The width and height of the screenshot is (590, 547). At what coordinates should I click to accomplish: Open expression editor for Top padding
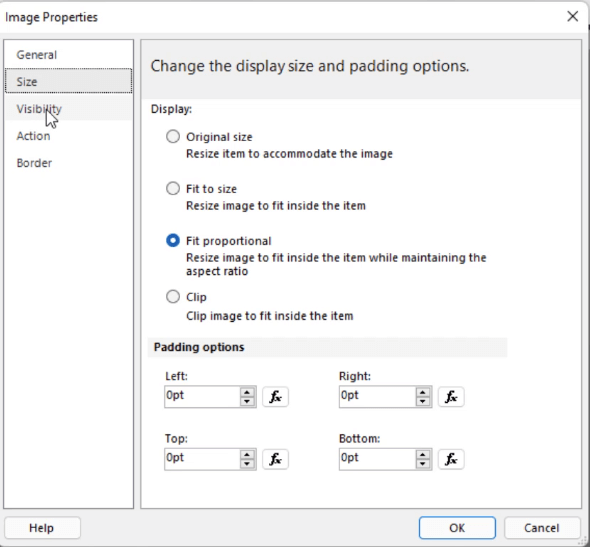tap(275, 459)
